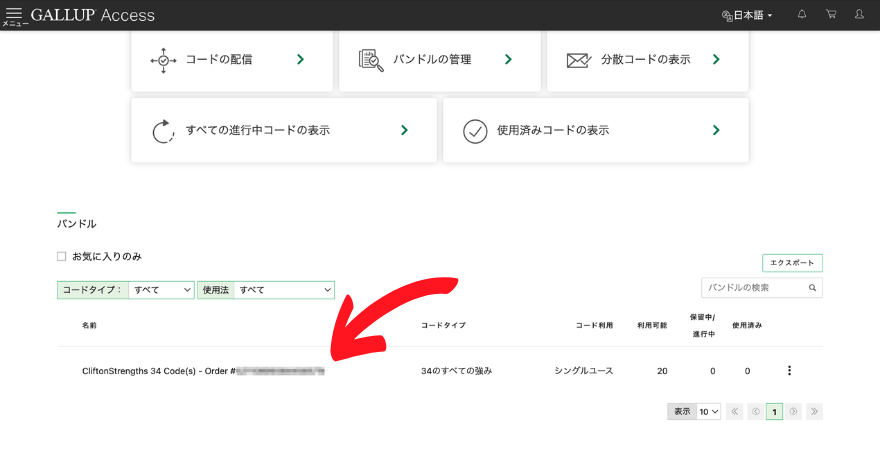Viewport: 880px width, 450px height.
Task: Click the バンドル section heading
Action: (x=77, y=224)
